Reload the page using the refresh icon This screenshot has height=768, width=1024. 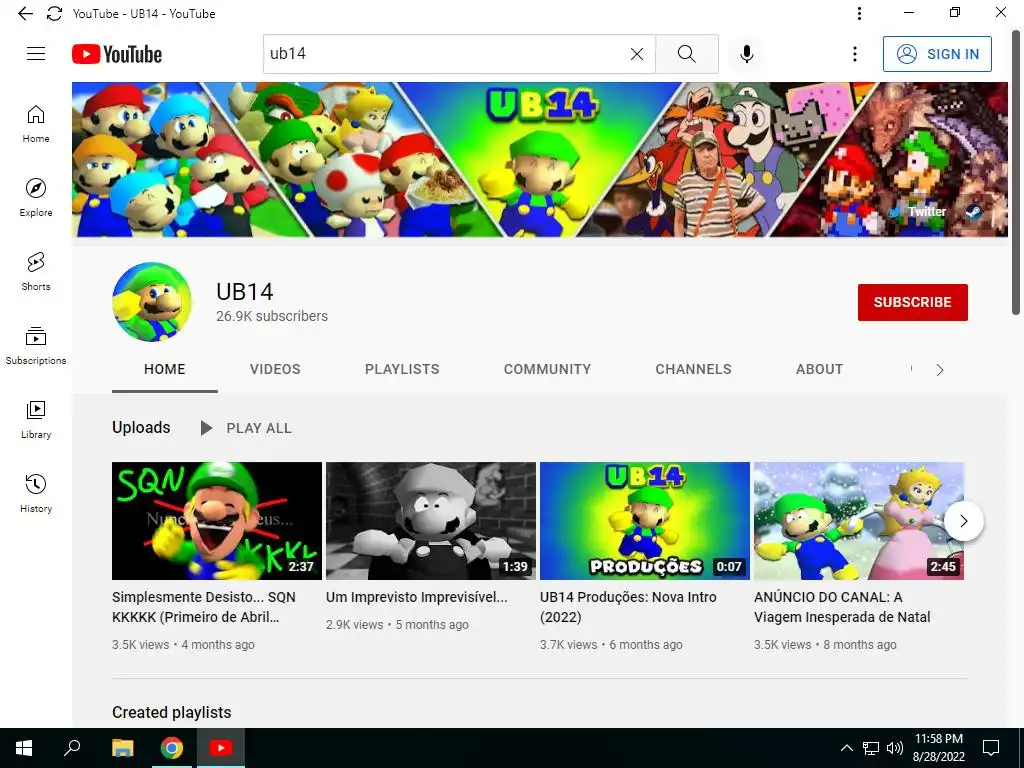[55, 14]
